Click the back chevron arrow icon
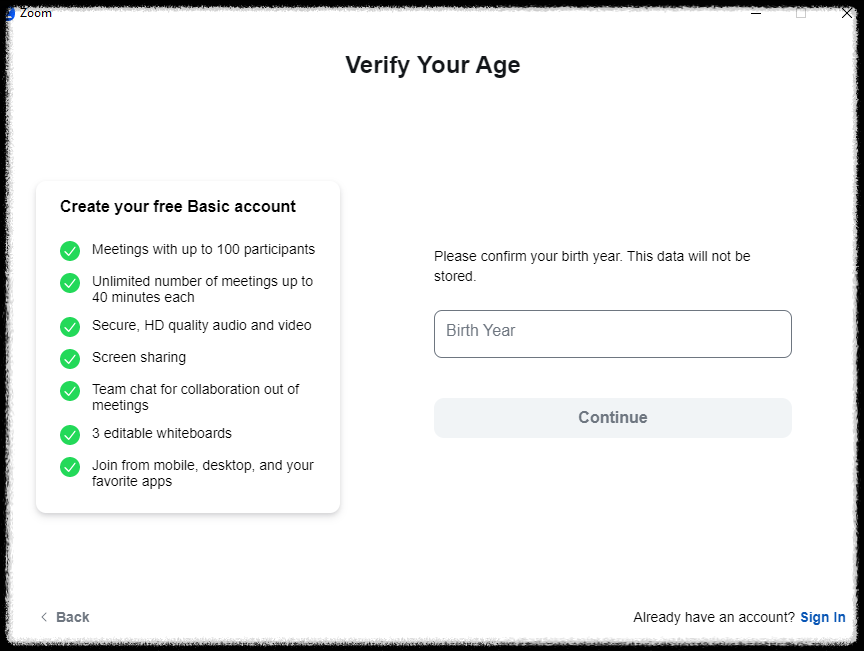This screenshot has height=651, width=864. tap(43, 617)
